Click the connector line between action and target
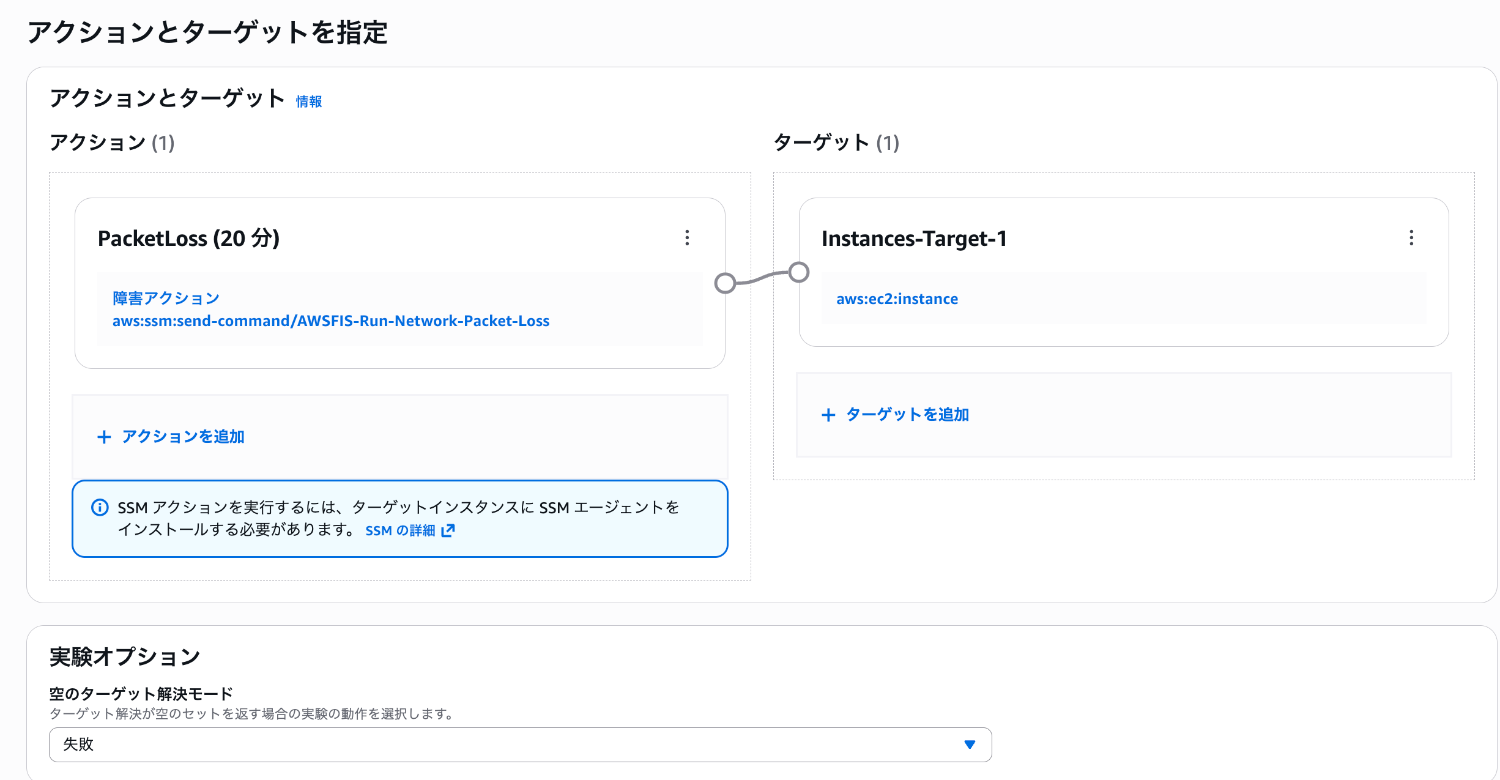 point(762,277)
